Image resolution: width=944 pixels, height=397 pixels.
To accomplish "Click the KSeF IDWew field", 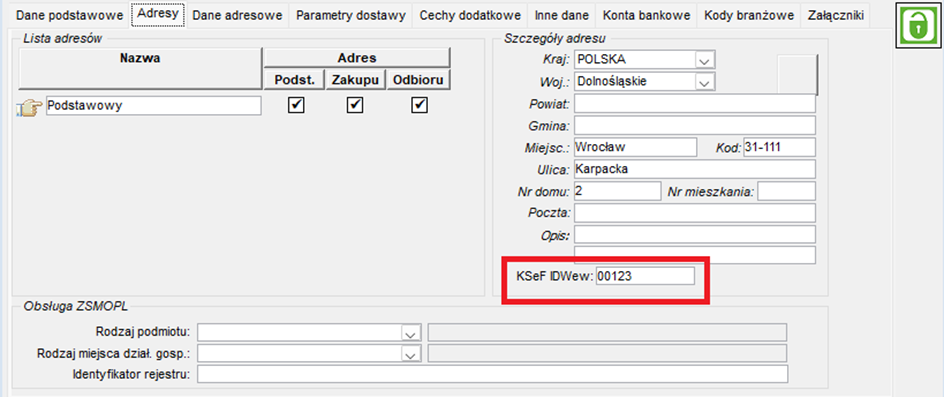I will (645, 276).
